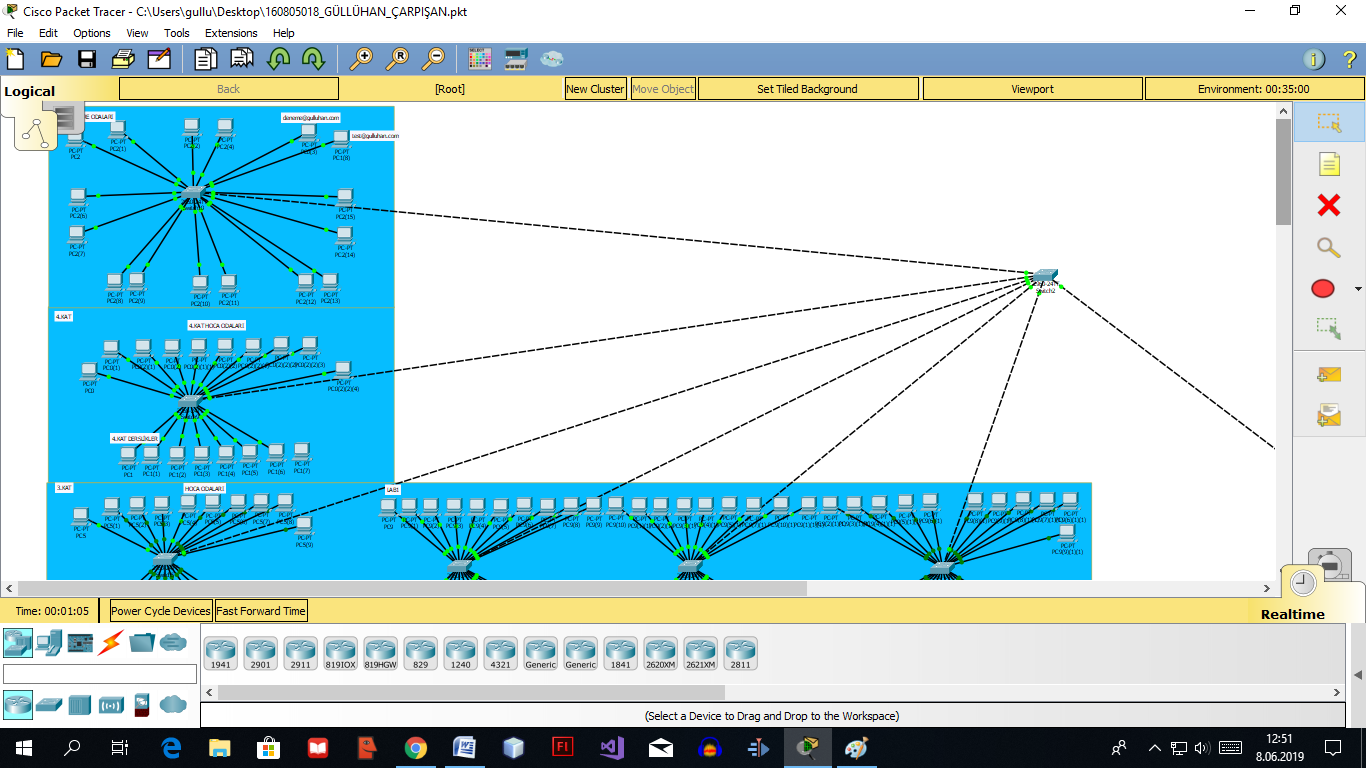Open the Drawing Palette icon
Screen dimensions: 1366x768
click(x=480, y=59)
